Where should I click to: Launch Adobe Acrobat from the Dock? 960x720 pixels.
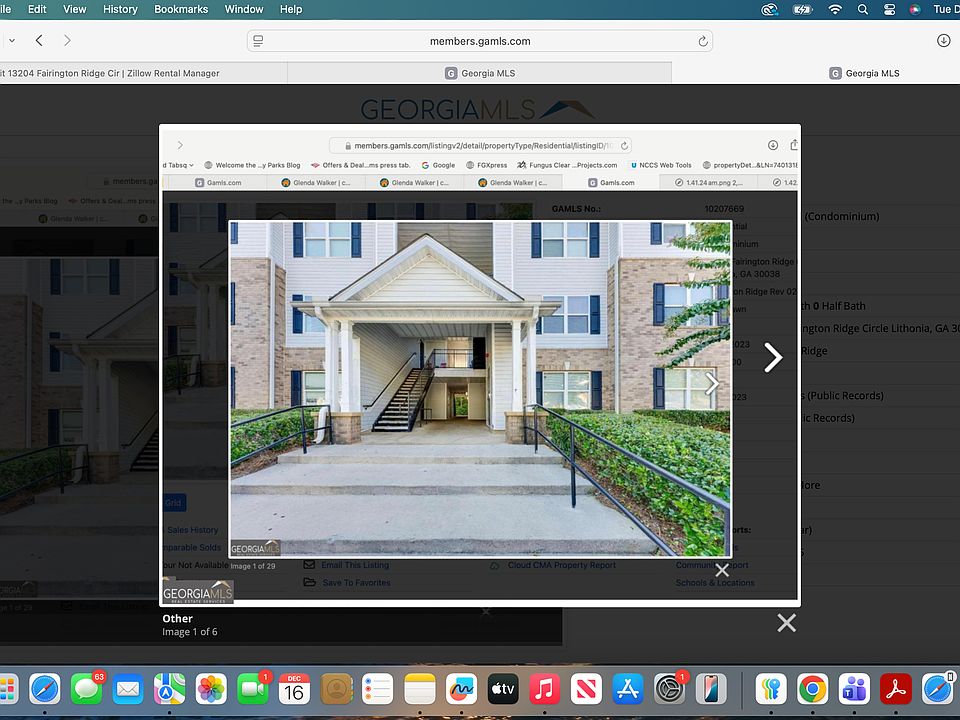[896, 689]
